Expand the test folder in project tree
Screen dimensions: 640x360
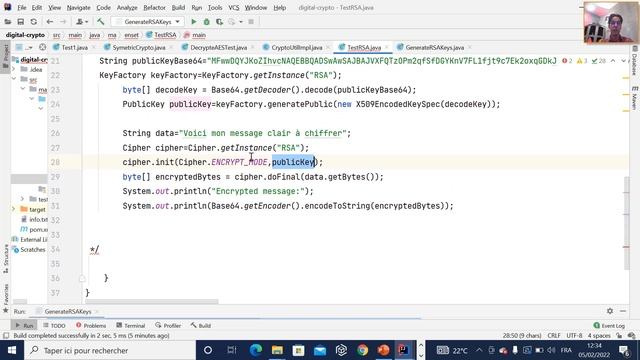(22, 199)
